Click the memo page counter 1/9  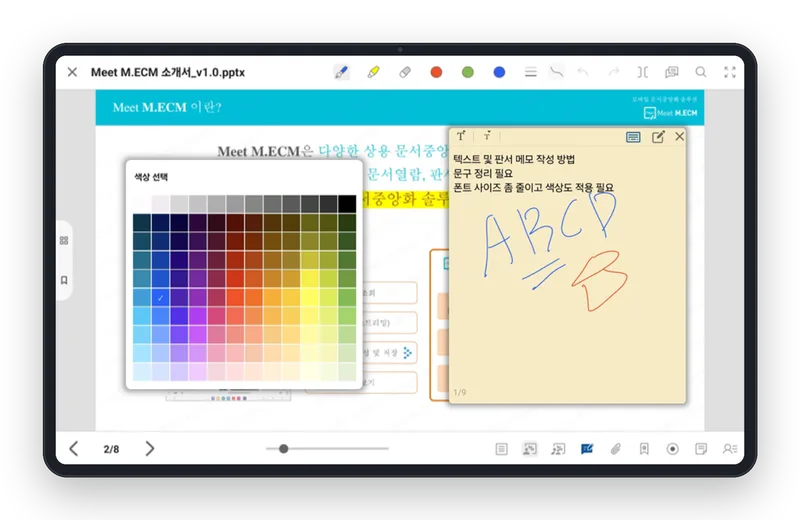click(x=460, y=392)
